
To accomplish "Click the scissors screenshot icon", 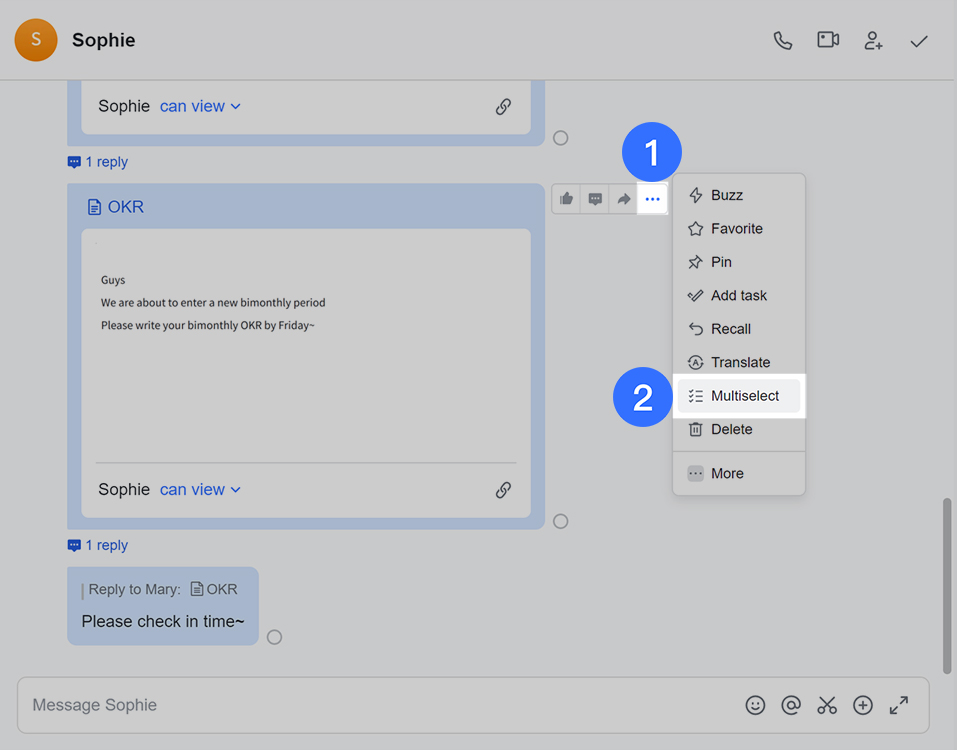I will coord(827,705).
